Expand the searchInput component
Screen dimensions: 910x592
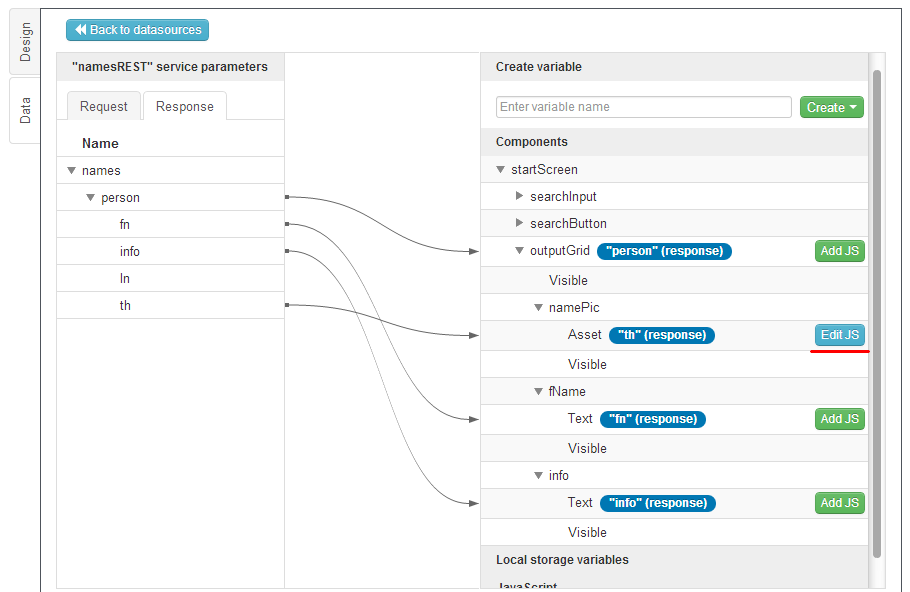click(x=519, y=197)
